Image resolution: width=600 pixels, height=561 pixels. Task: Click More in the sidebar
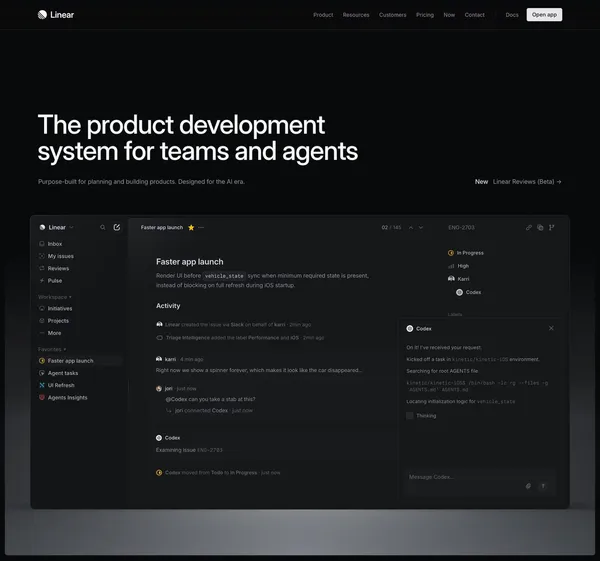[50, 333]
